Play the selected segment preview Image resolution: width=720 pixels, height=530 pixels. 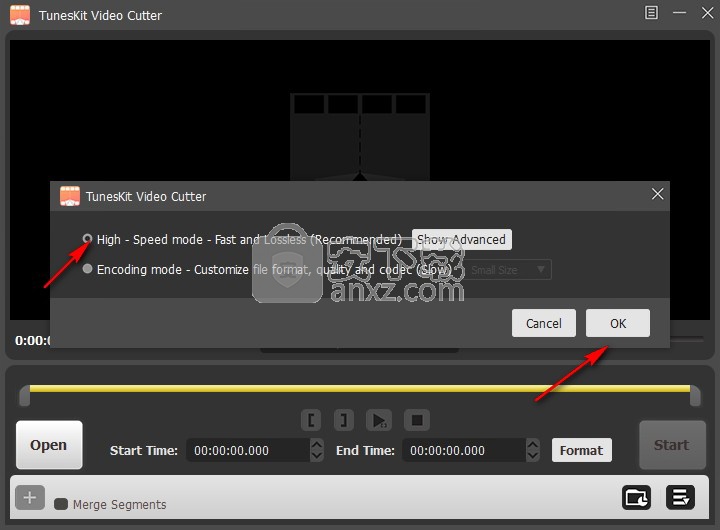[x=379, y=420]
